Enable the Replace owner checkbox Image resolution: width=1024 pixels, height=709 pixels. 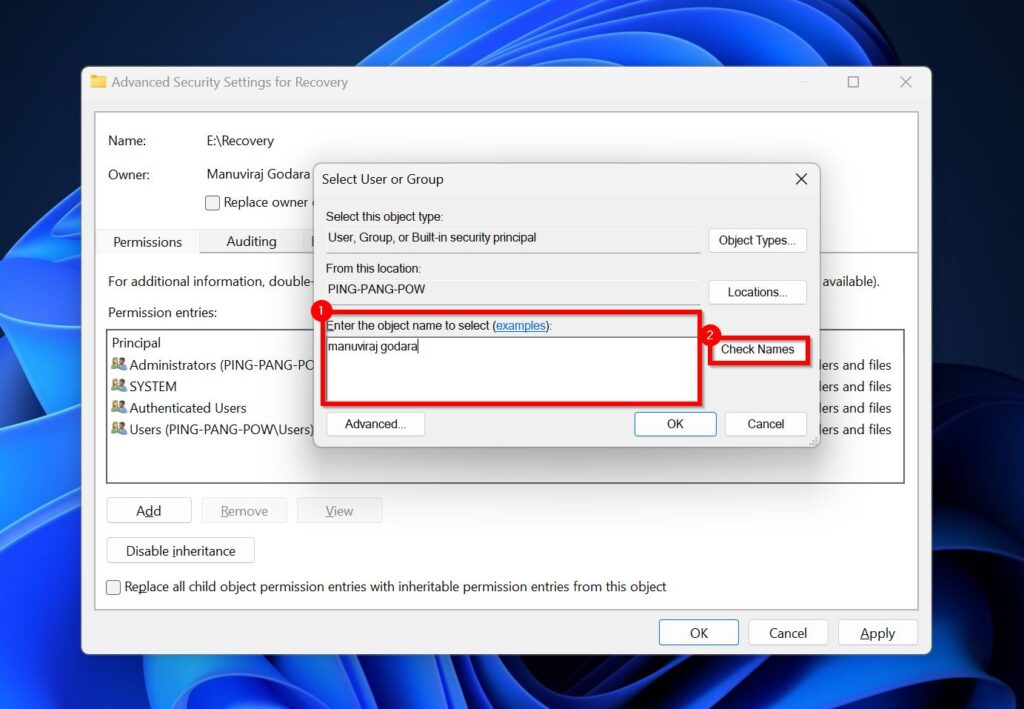[212, 202]
